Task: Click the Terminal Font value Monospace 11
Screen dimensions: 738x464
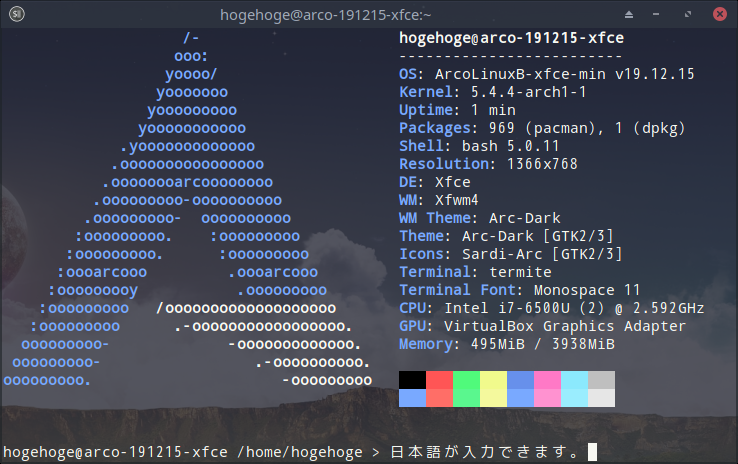Action: pyautogui.click(x=587, y=290)
